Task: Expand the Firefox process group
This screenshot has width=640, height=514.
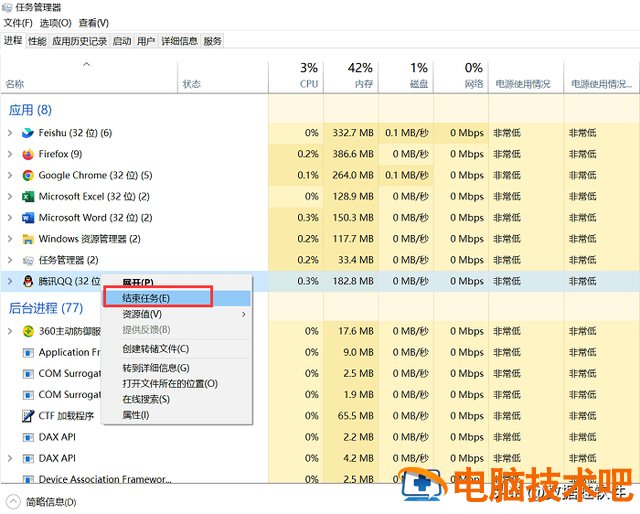Action: 10,154
